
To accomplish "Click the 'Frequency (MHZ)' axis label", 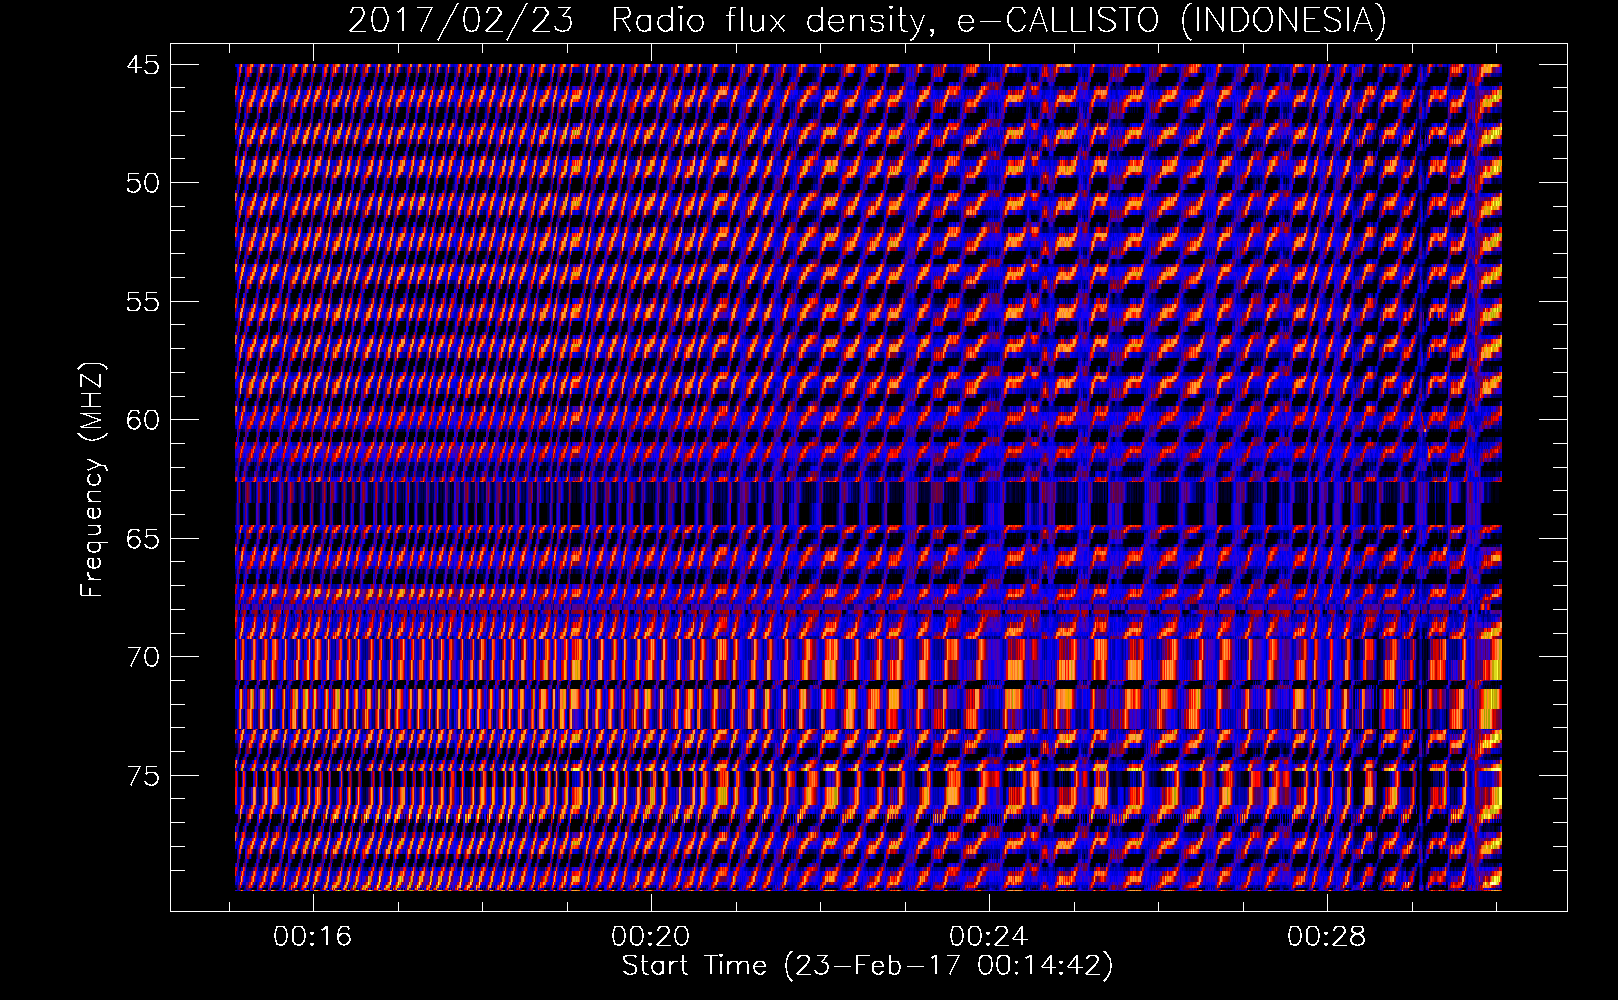I will pos(92,480).
